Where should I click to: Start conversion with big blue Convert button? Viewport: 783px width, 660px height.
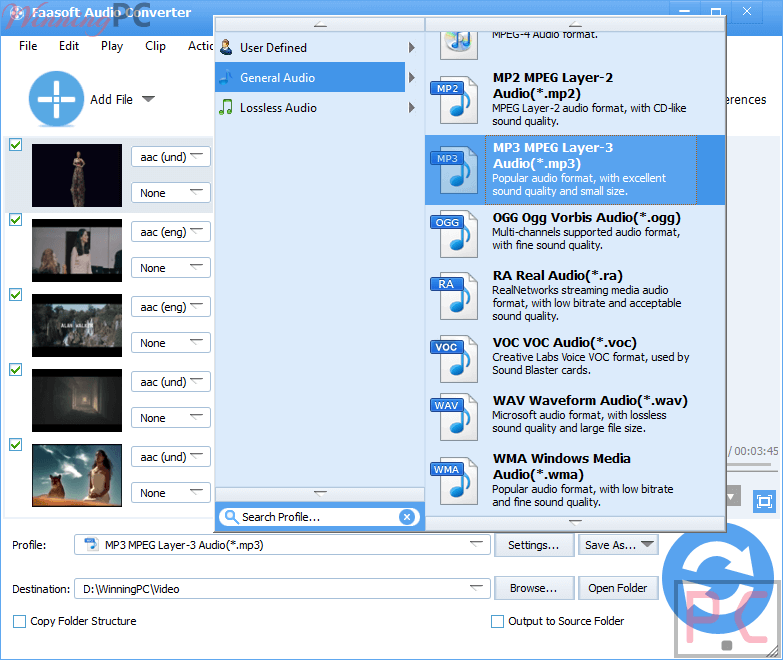point(718,578)
